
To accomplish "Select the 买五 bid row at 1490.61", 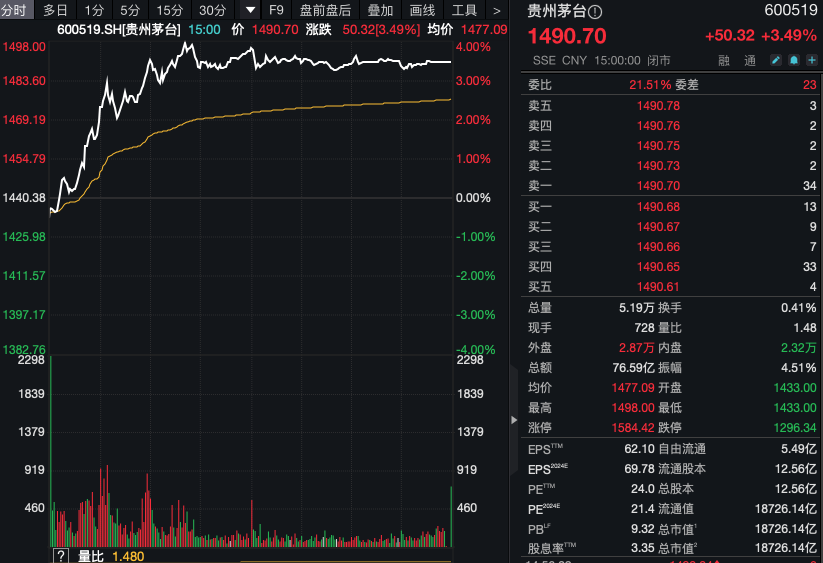I will coord(672,286).
